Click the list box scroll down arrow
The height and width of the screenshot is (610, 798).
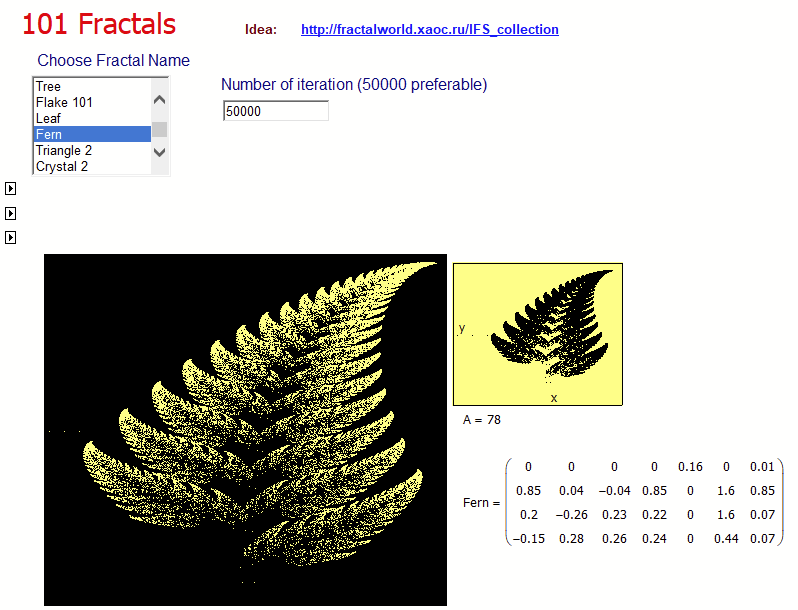[x=159, y=152]
